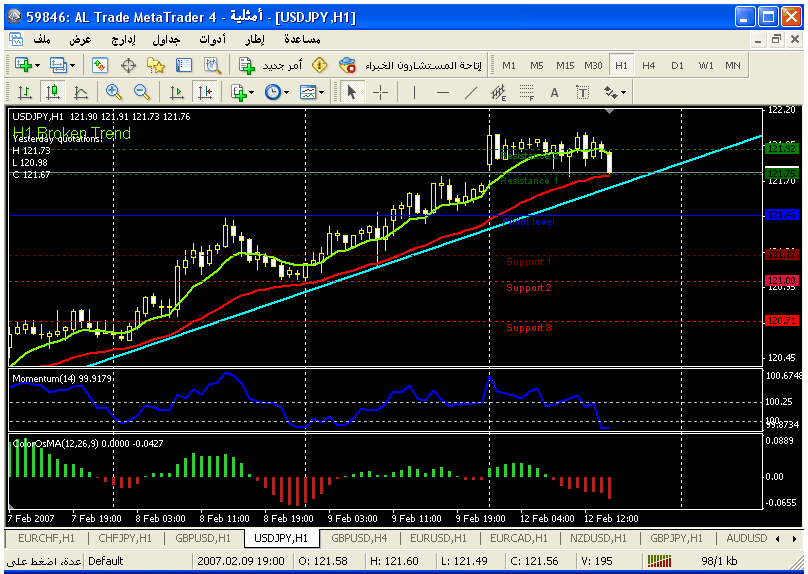The image size is (808, 574).
Task: Open the Navigator panel star-folder icon
Action: tap(155, 65)
